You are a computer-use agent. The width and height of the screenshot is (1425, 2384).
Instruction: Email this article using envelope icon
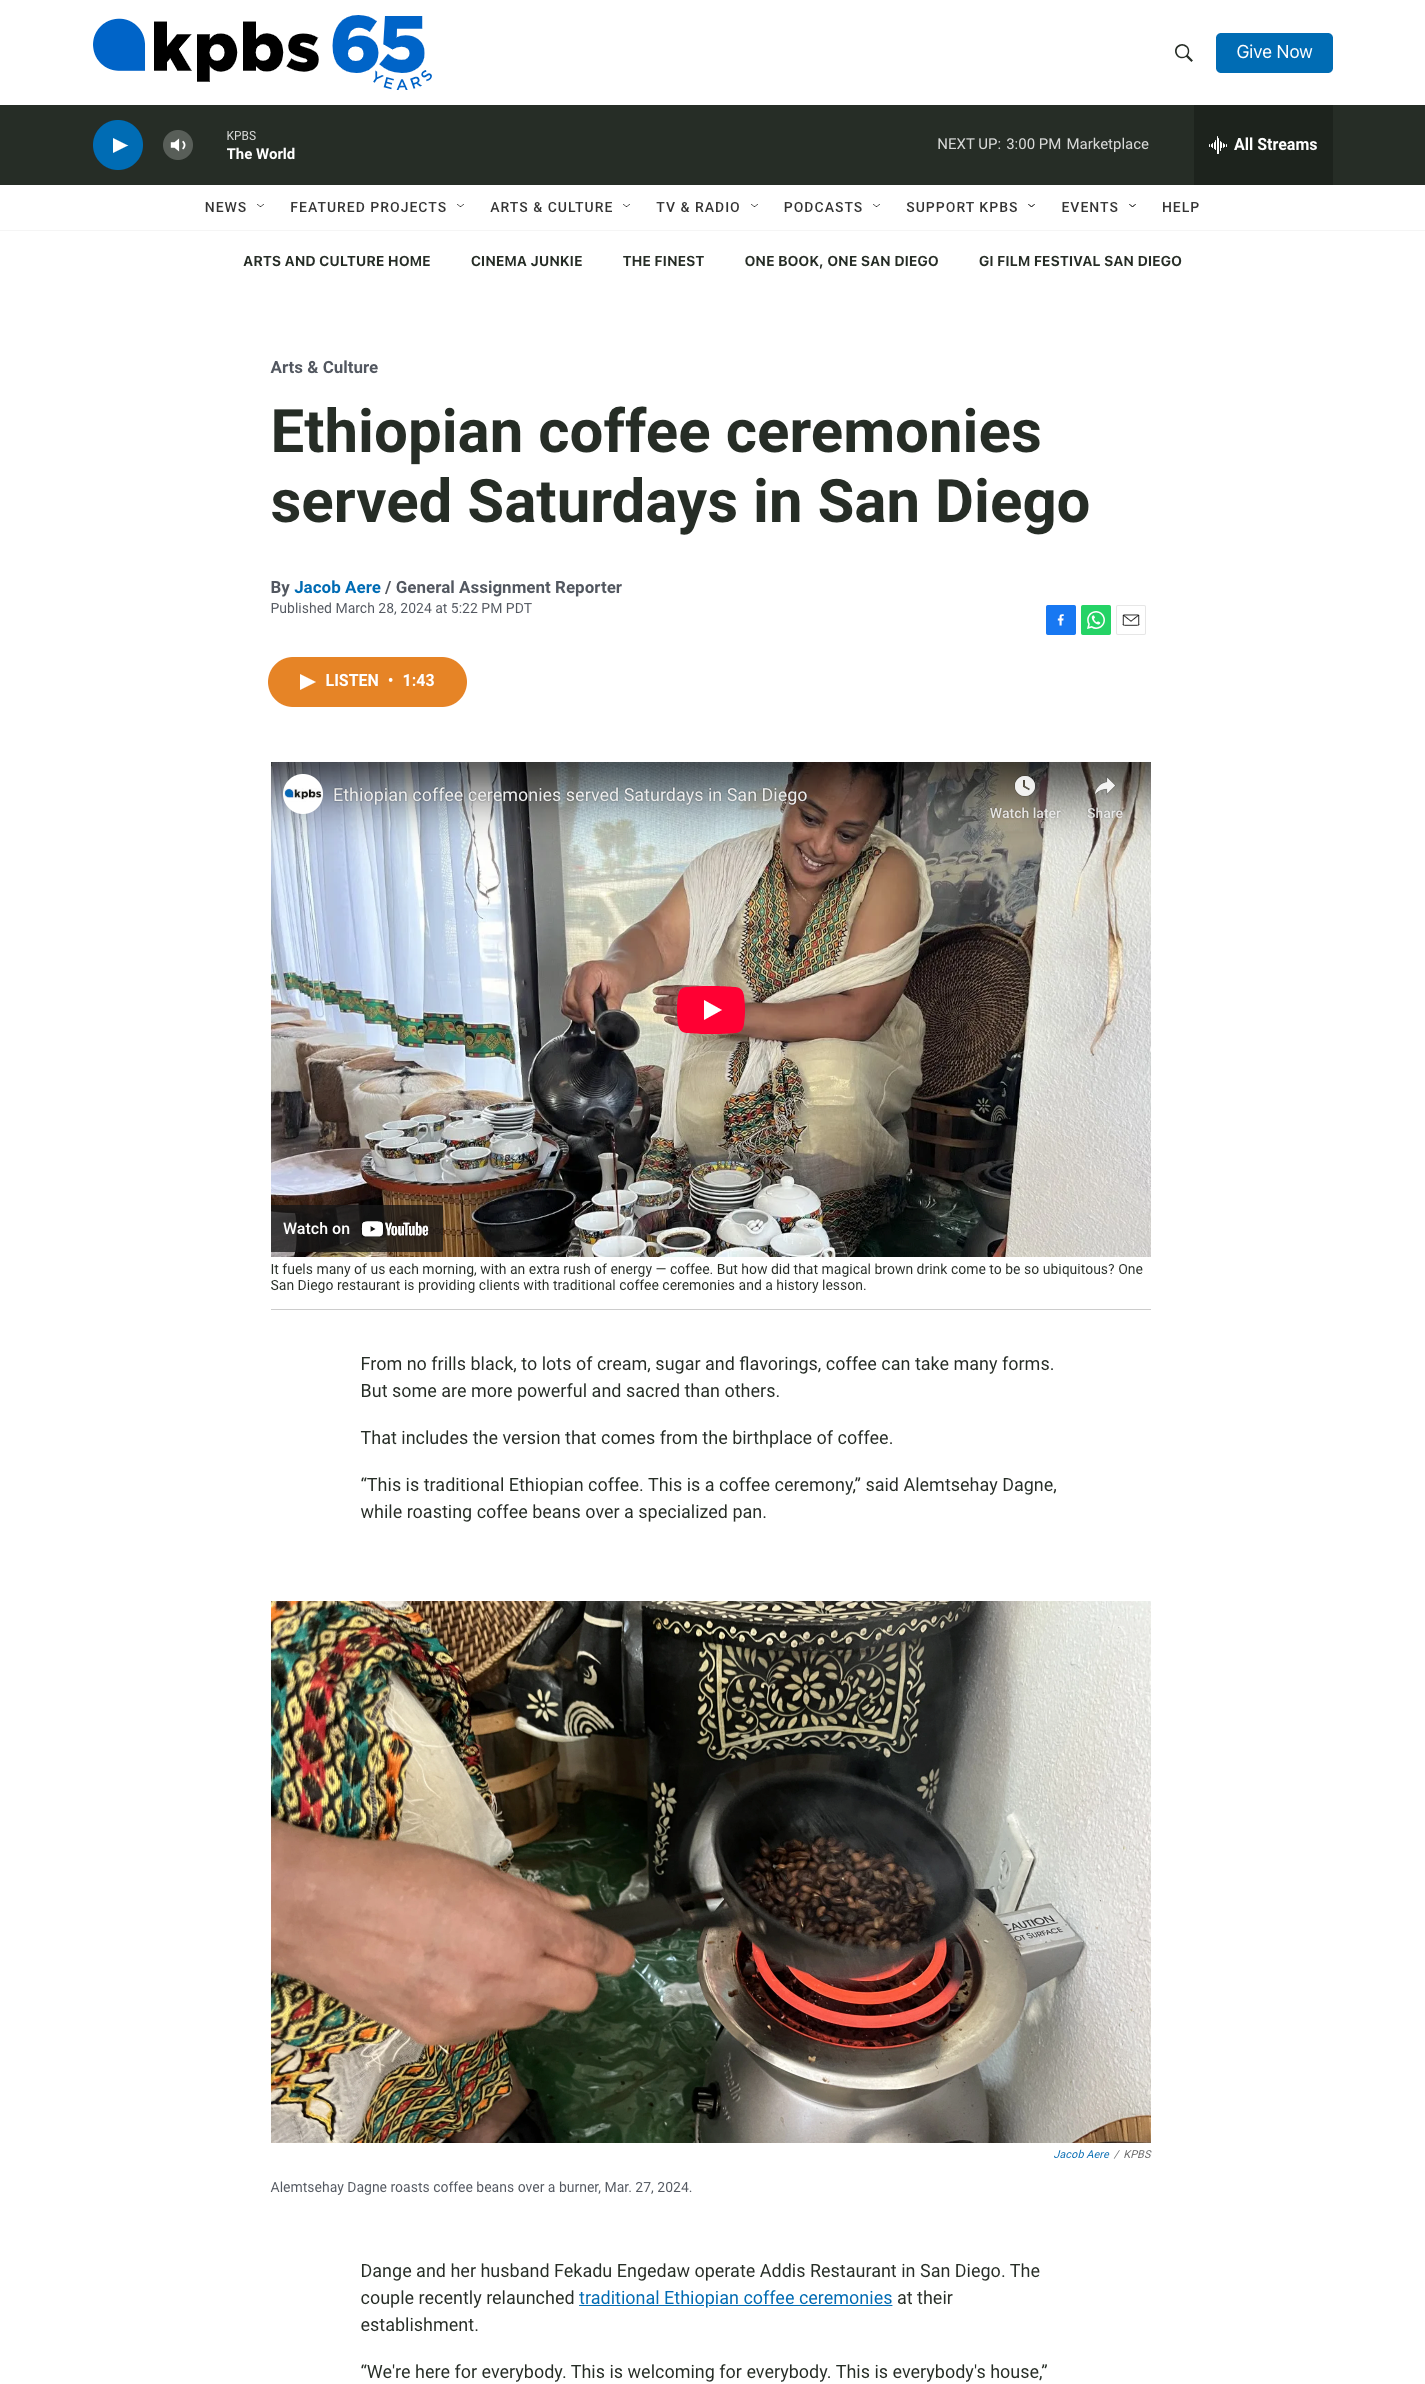point(1131,620)
